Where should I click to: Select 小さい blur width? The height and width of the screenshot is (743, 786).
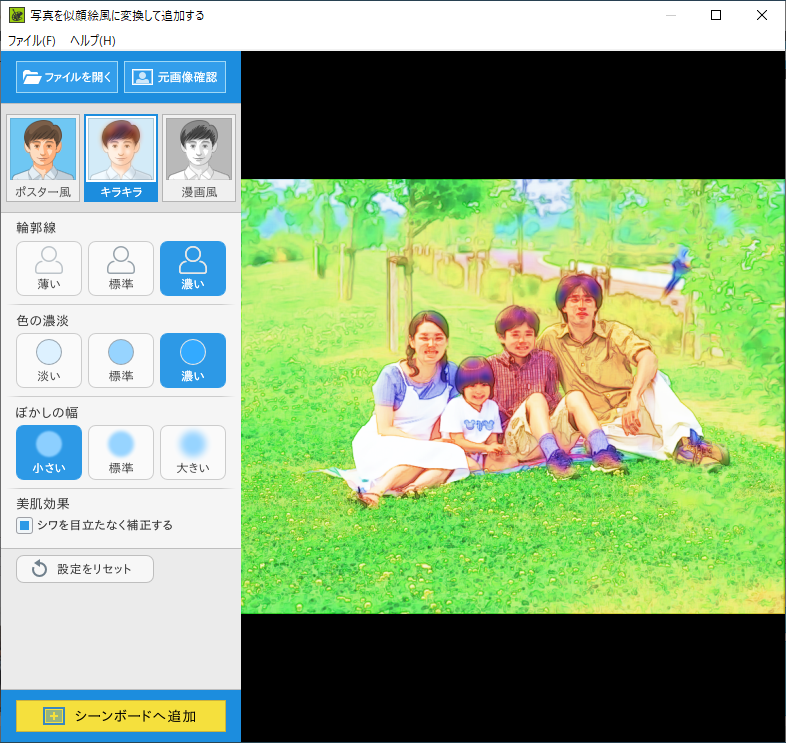tap(49, 452)
